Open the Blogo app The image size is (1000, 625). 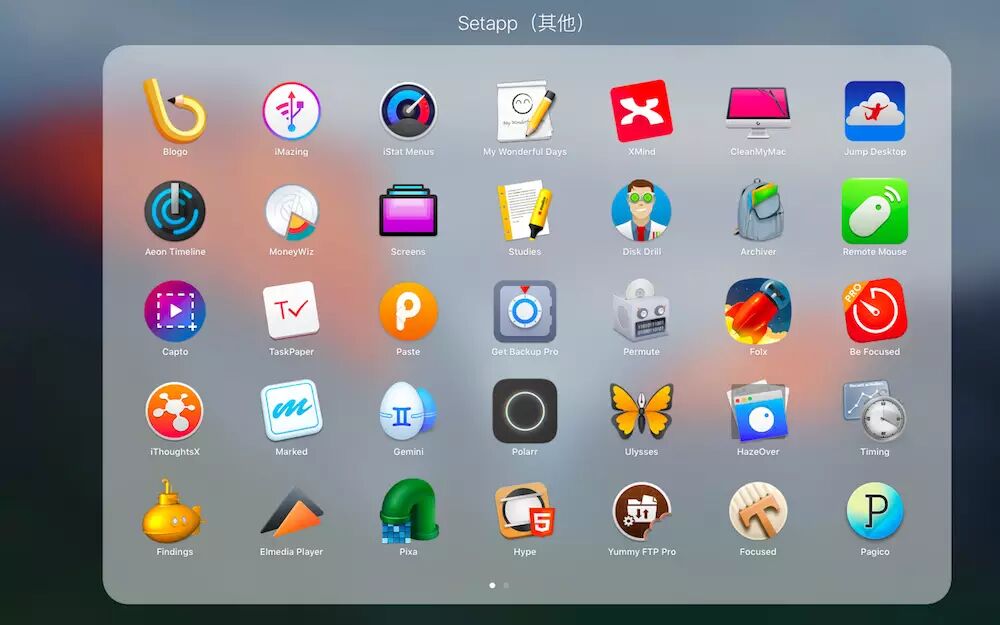pyautogui.click(x=175, y=111)
